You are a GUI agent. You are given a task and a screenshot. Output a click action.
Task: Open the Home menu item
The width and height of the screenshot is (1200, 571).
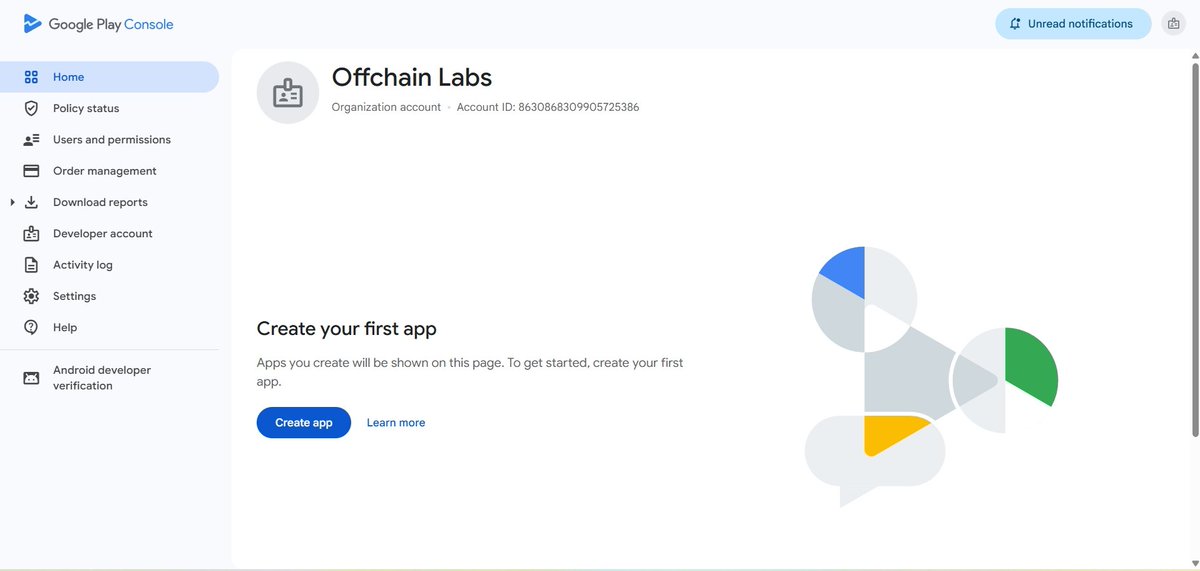tap(109, 77)
